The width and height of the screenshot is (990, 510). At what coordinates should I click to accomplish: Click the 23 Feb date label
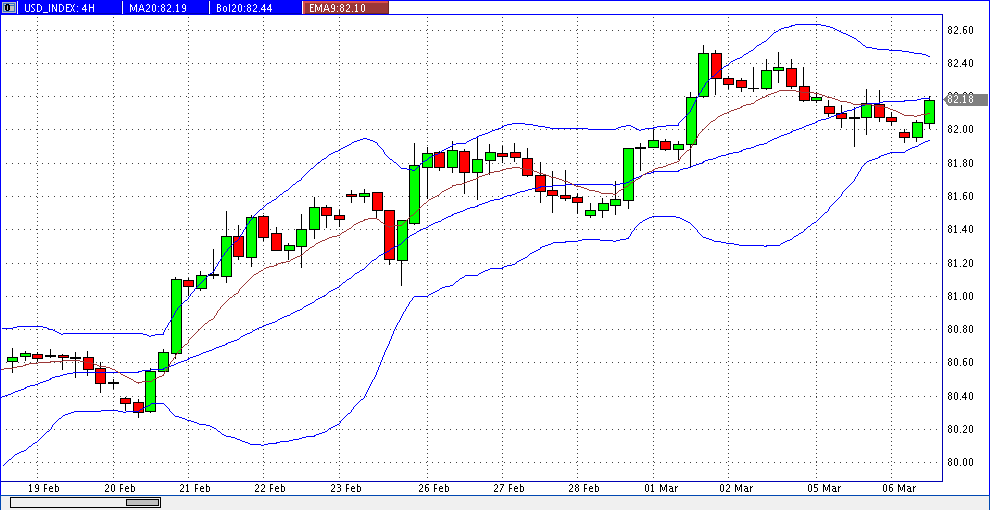344,489
